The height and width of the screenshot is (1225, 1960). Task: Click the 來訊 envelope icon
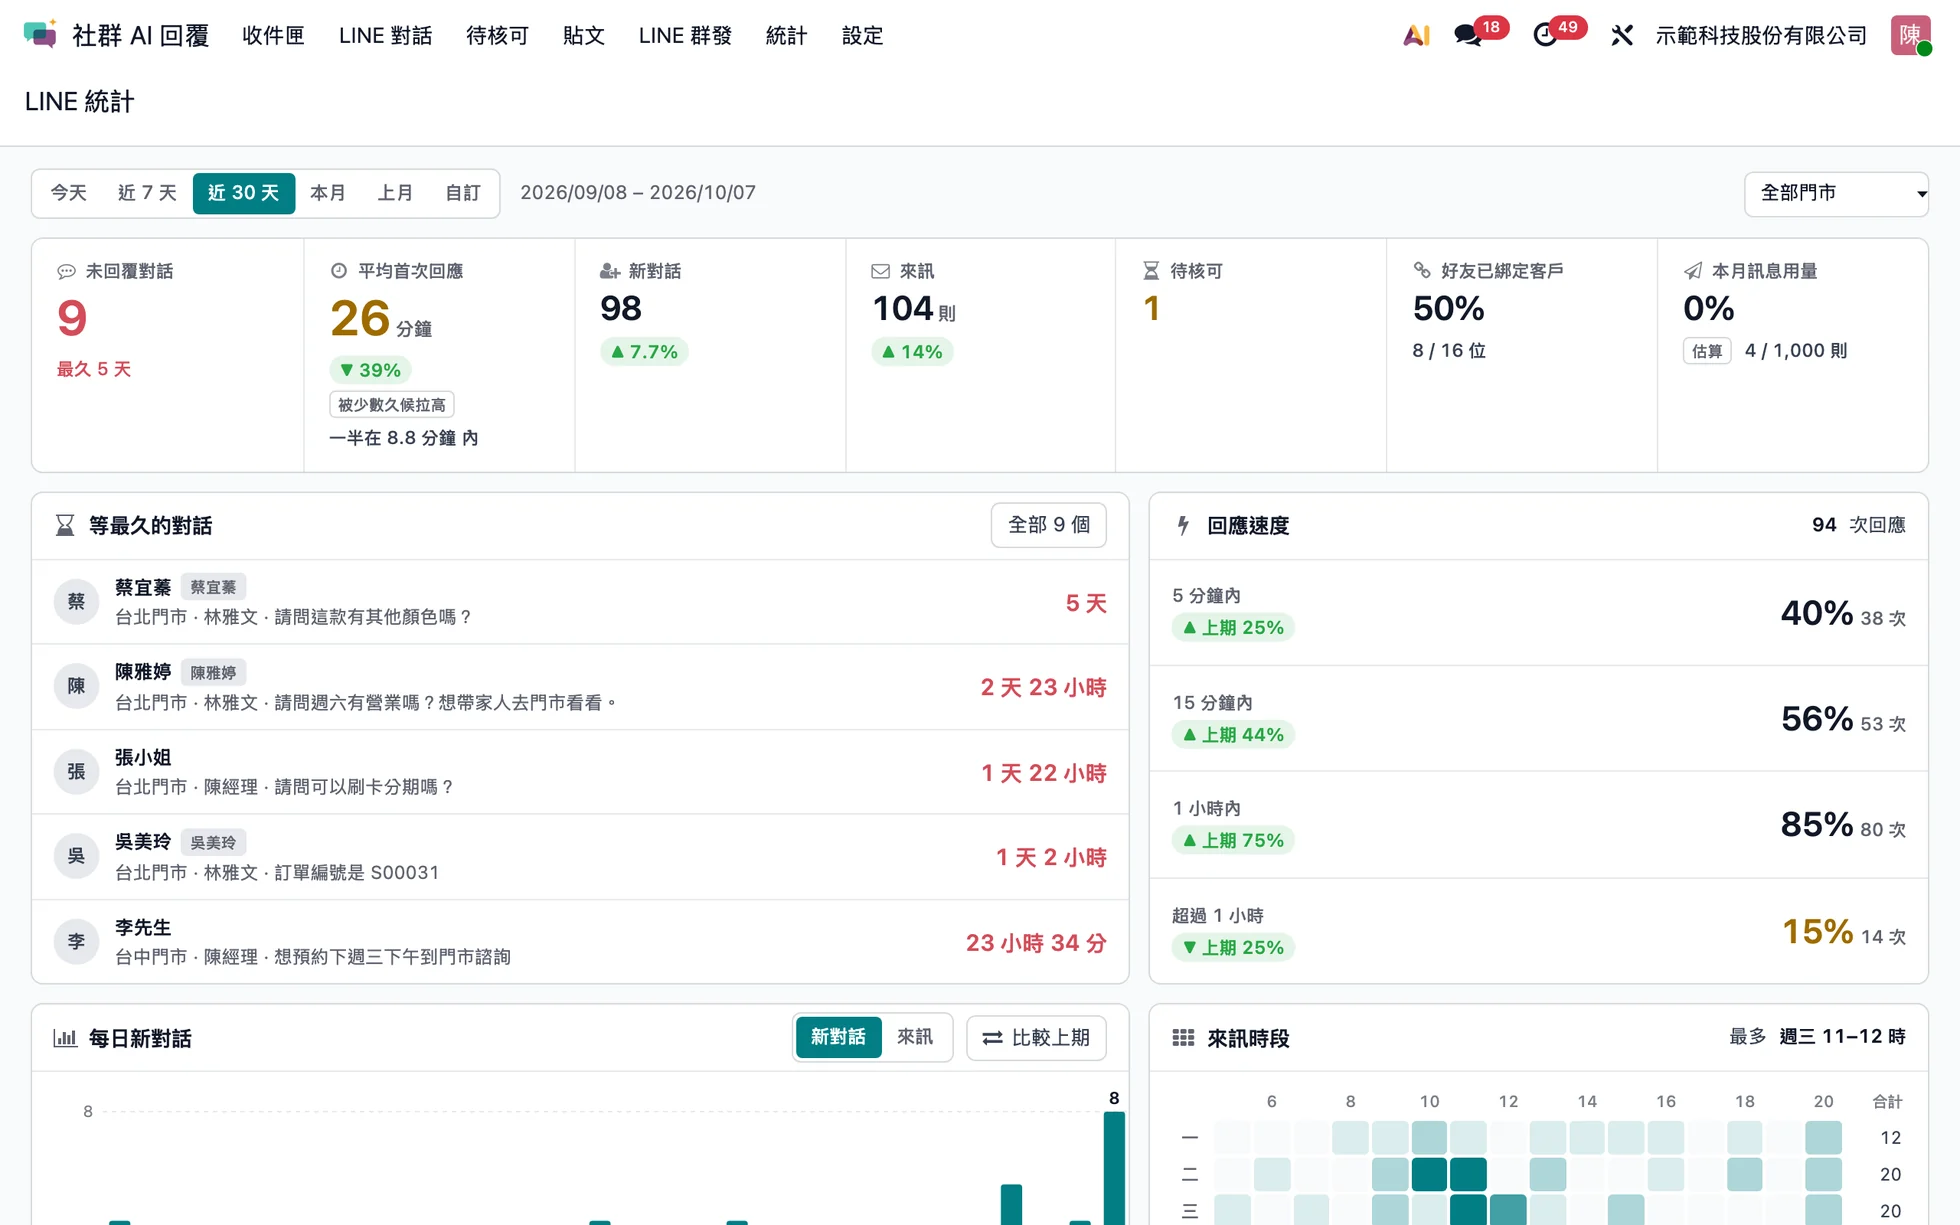pyautogui.click(x=880, y=271)
